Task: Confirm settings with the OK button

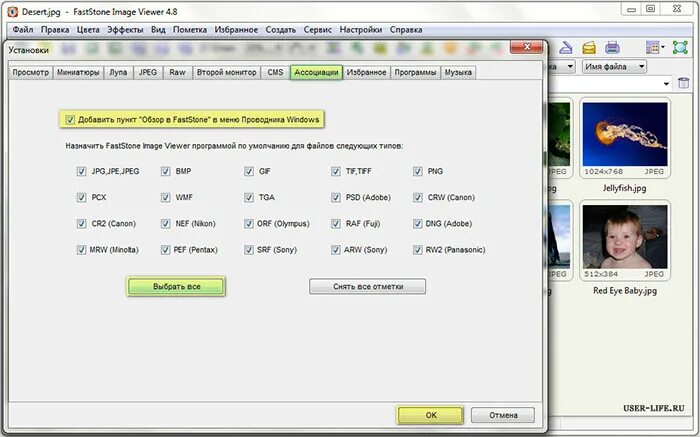Action: point(430,415)
